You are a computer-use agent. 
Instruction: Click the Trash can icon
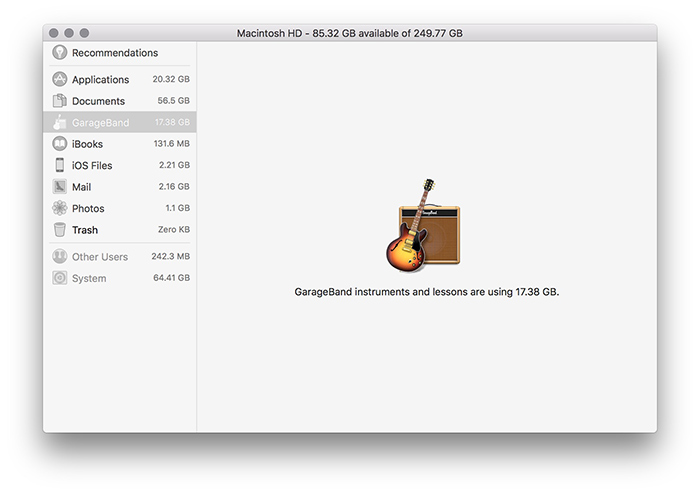coord(59,229)
